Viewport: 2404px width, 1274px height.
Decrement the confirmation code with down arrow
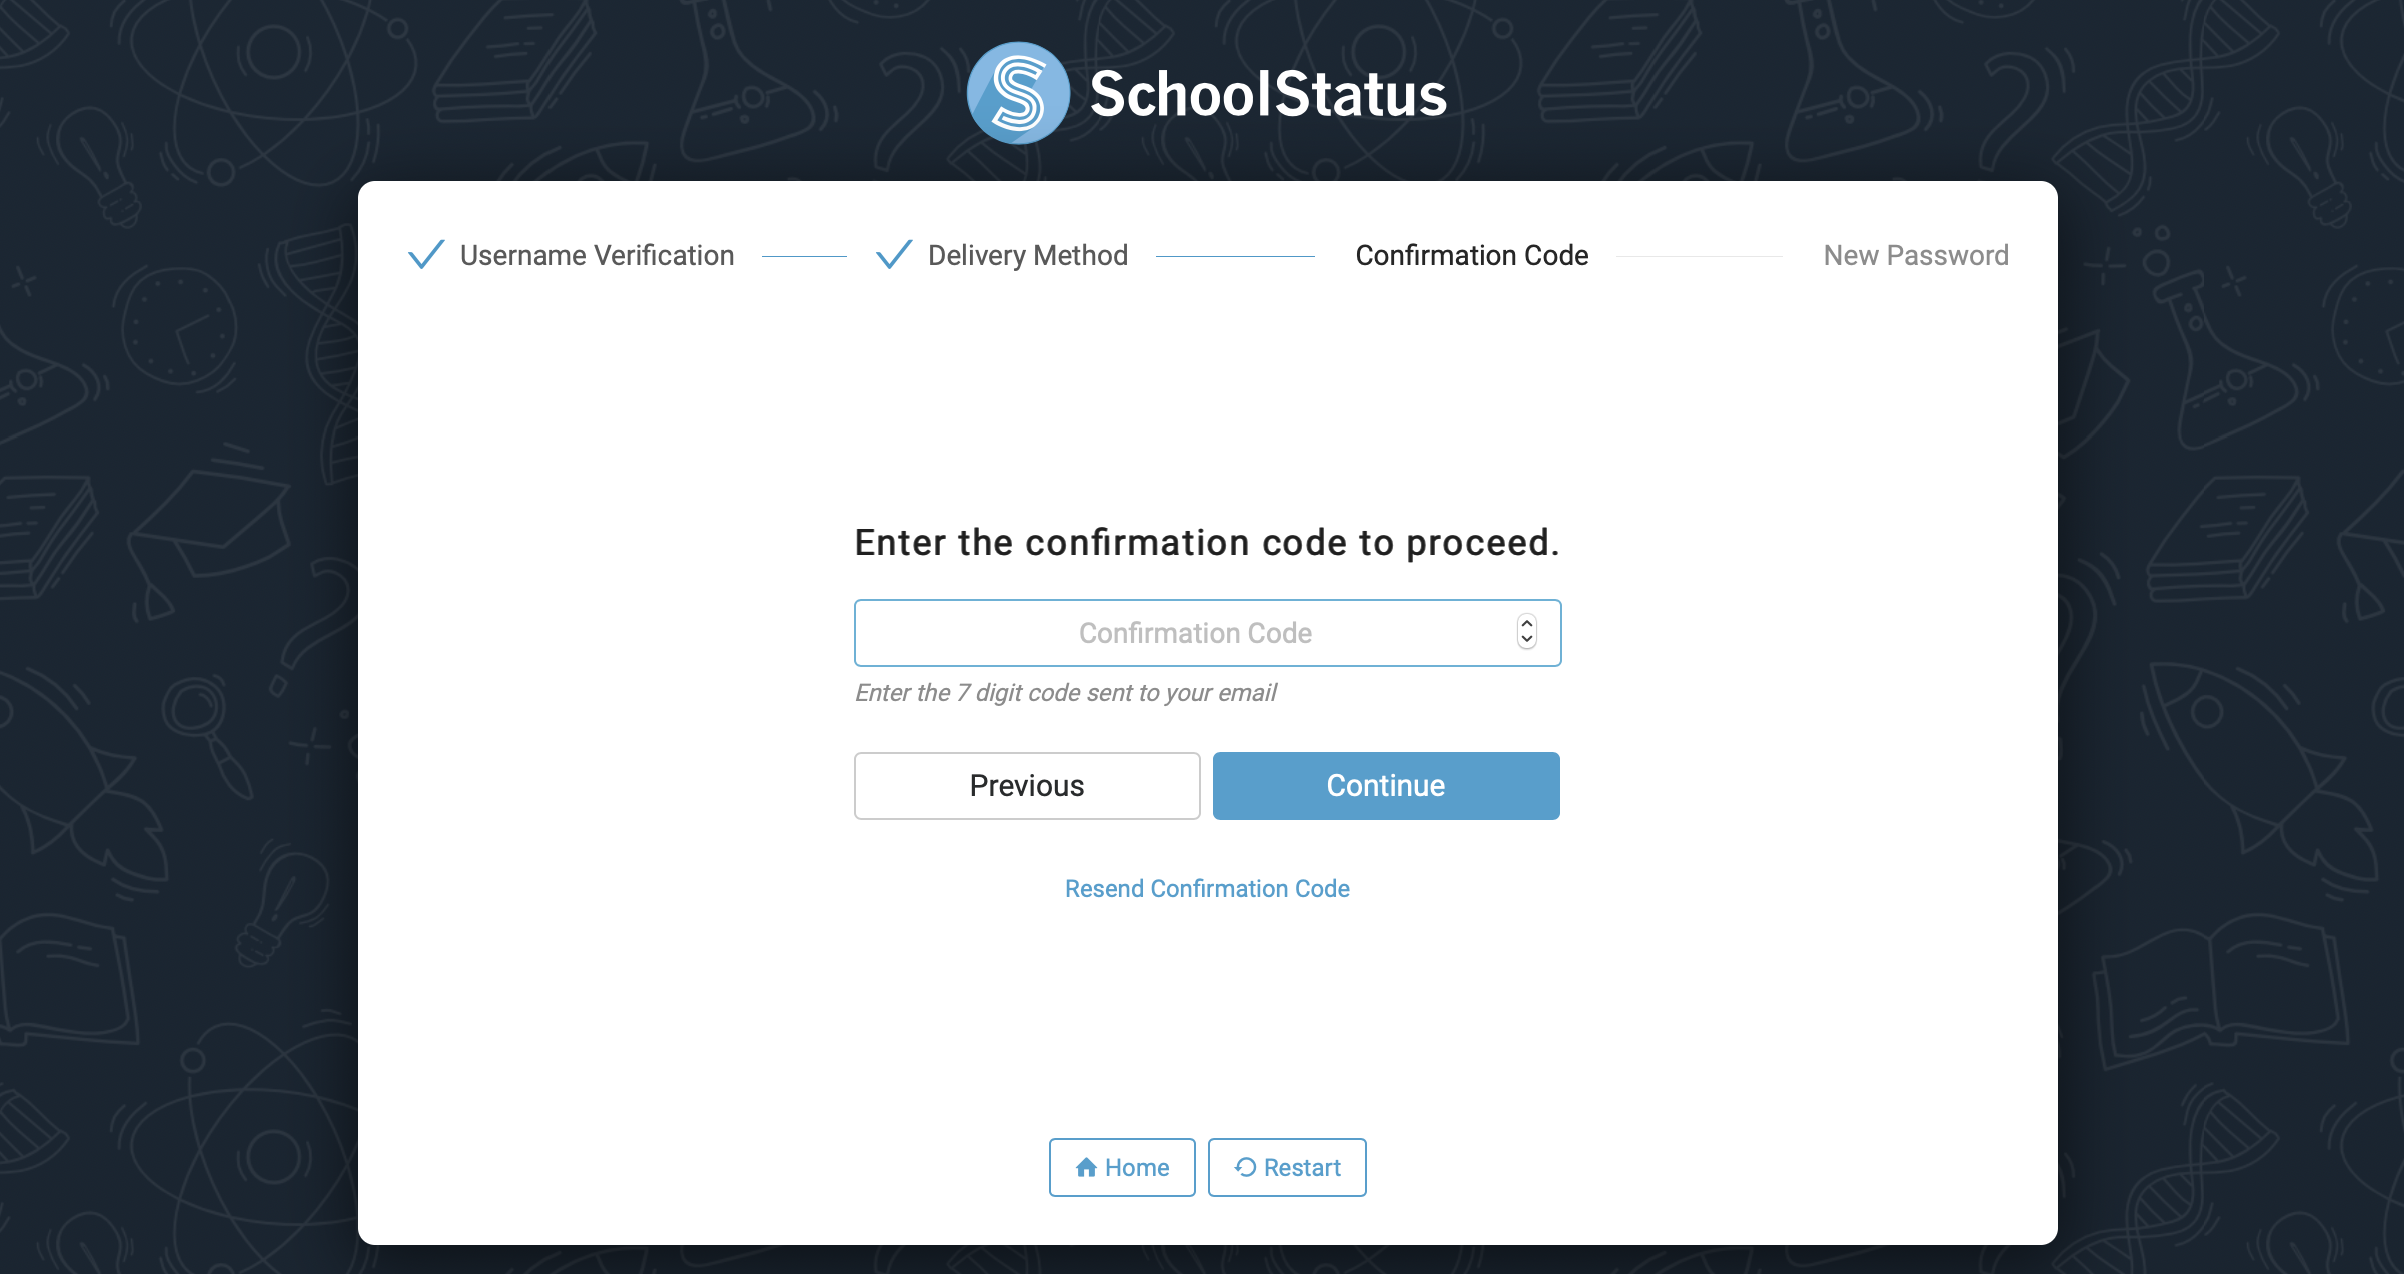point(1527,640)
